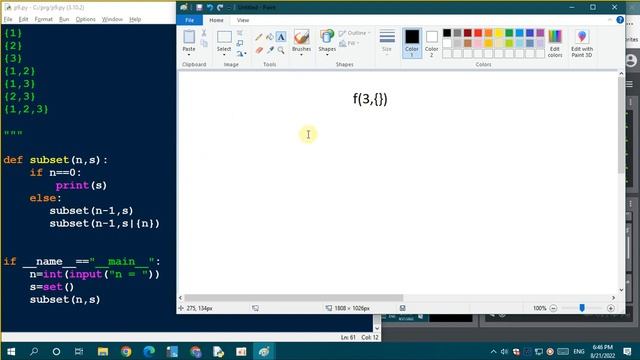Open File Explorer from the taskbar
The image size is (640, 360).
coord(103,351)
